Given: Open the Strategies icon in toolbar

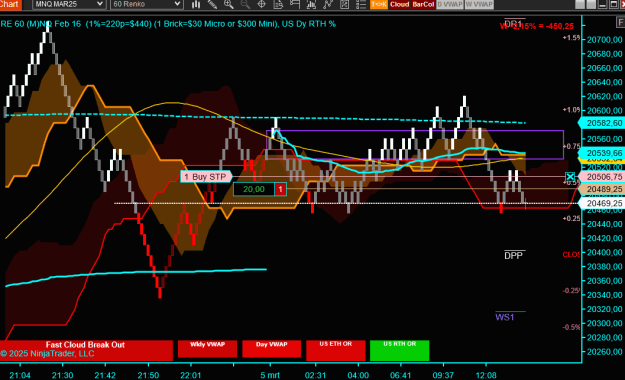Looking at the screenshot, I should click(x=328, y=4).
